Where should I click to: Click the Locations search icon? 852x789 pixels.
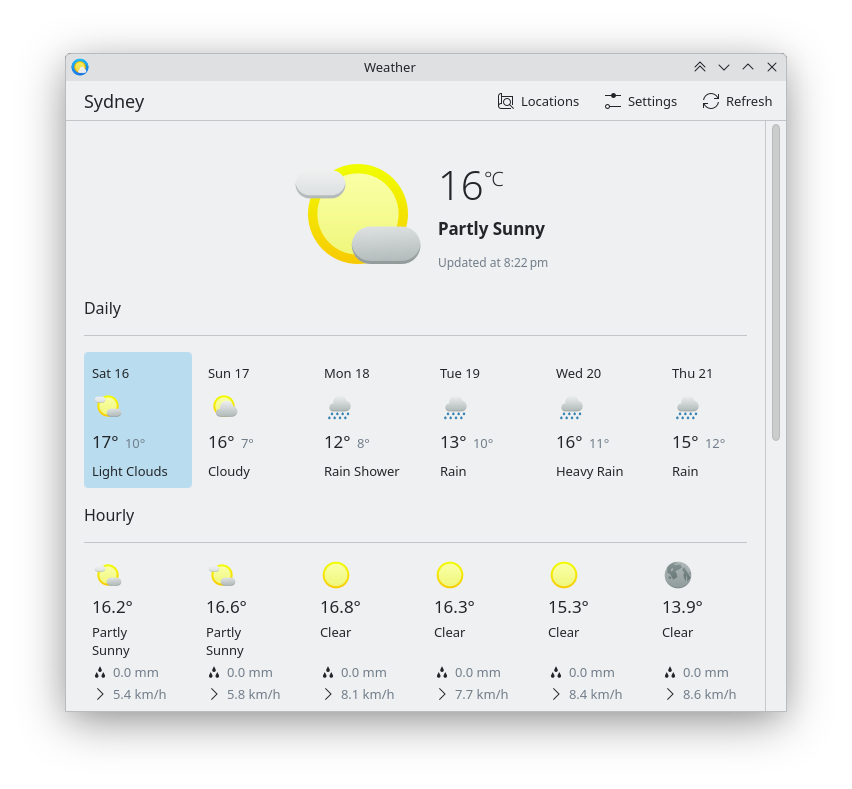505,101
